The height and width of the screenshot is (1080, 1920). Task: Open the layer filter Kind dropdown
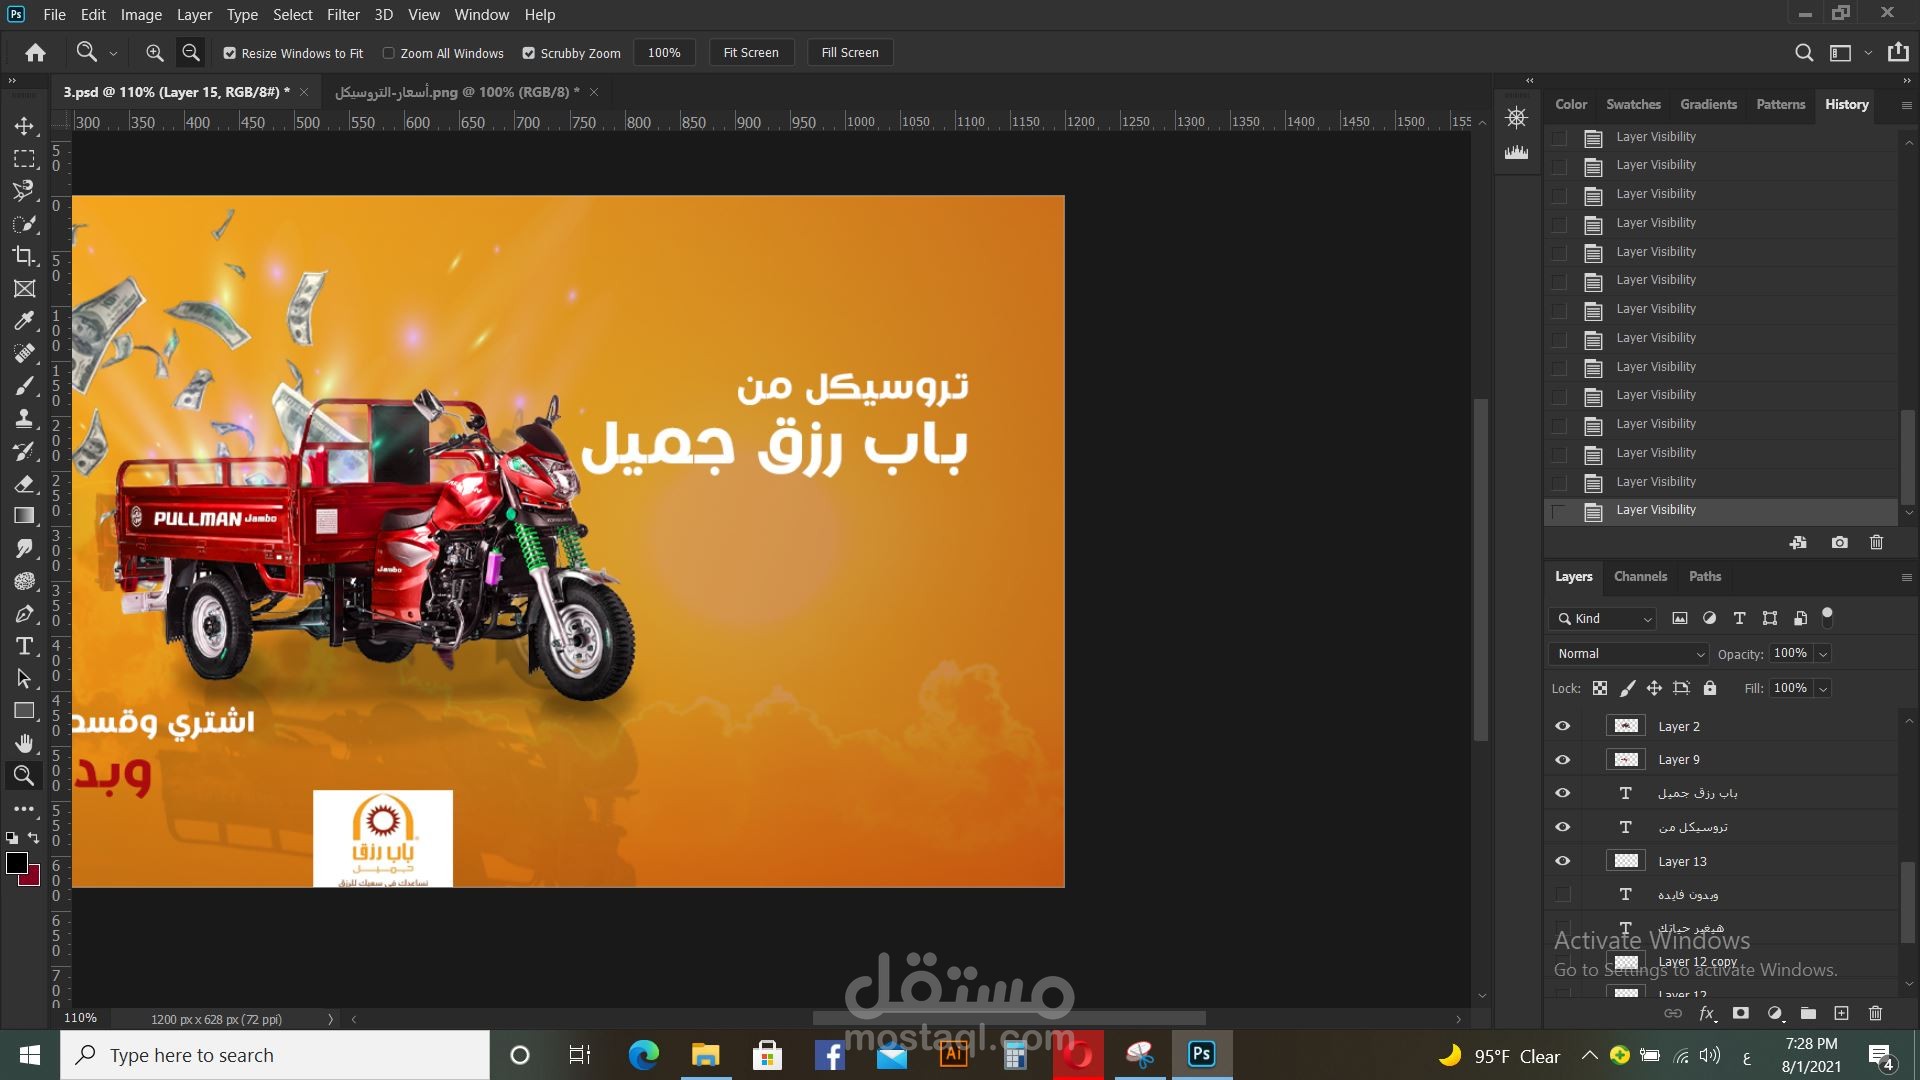[x=1603, y=619]
